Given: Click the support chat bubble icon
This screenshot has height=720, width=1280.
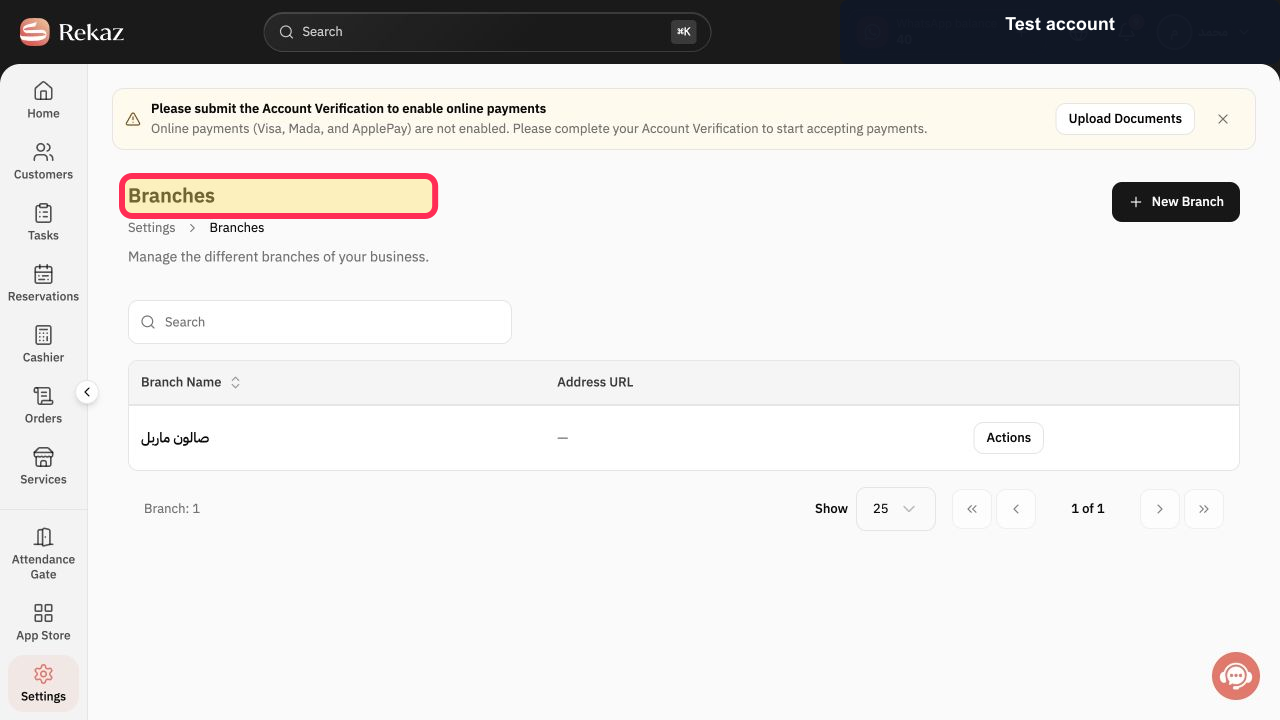Looking at the screenshot, I should 1236,676.
